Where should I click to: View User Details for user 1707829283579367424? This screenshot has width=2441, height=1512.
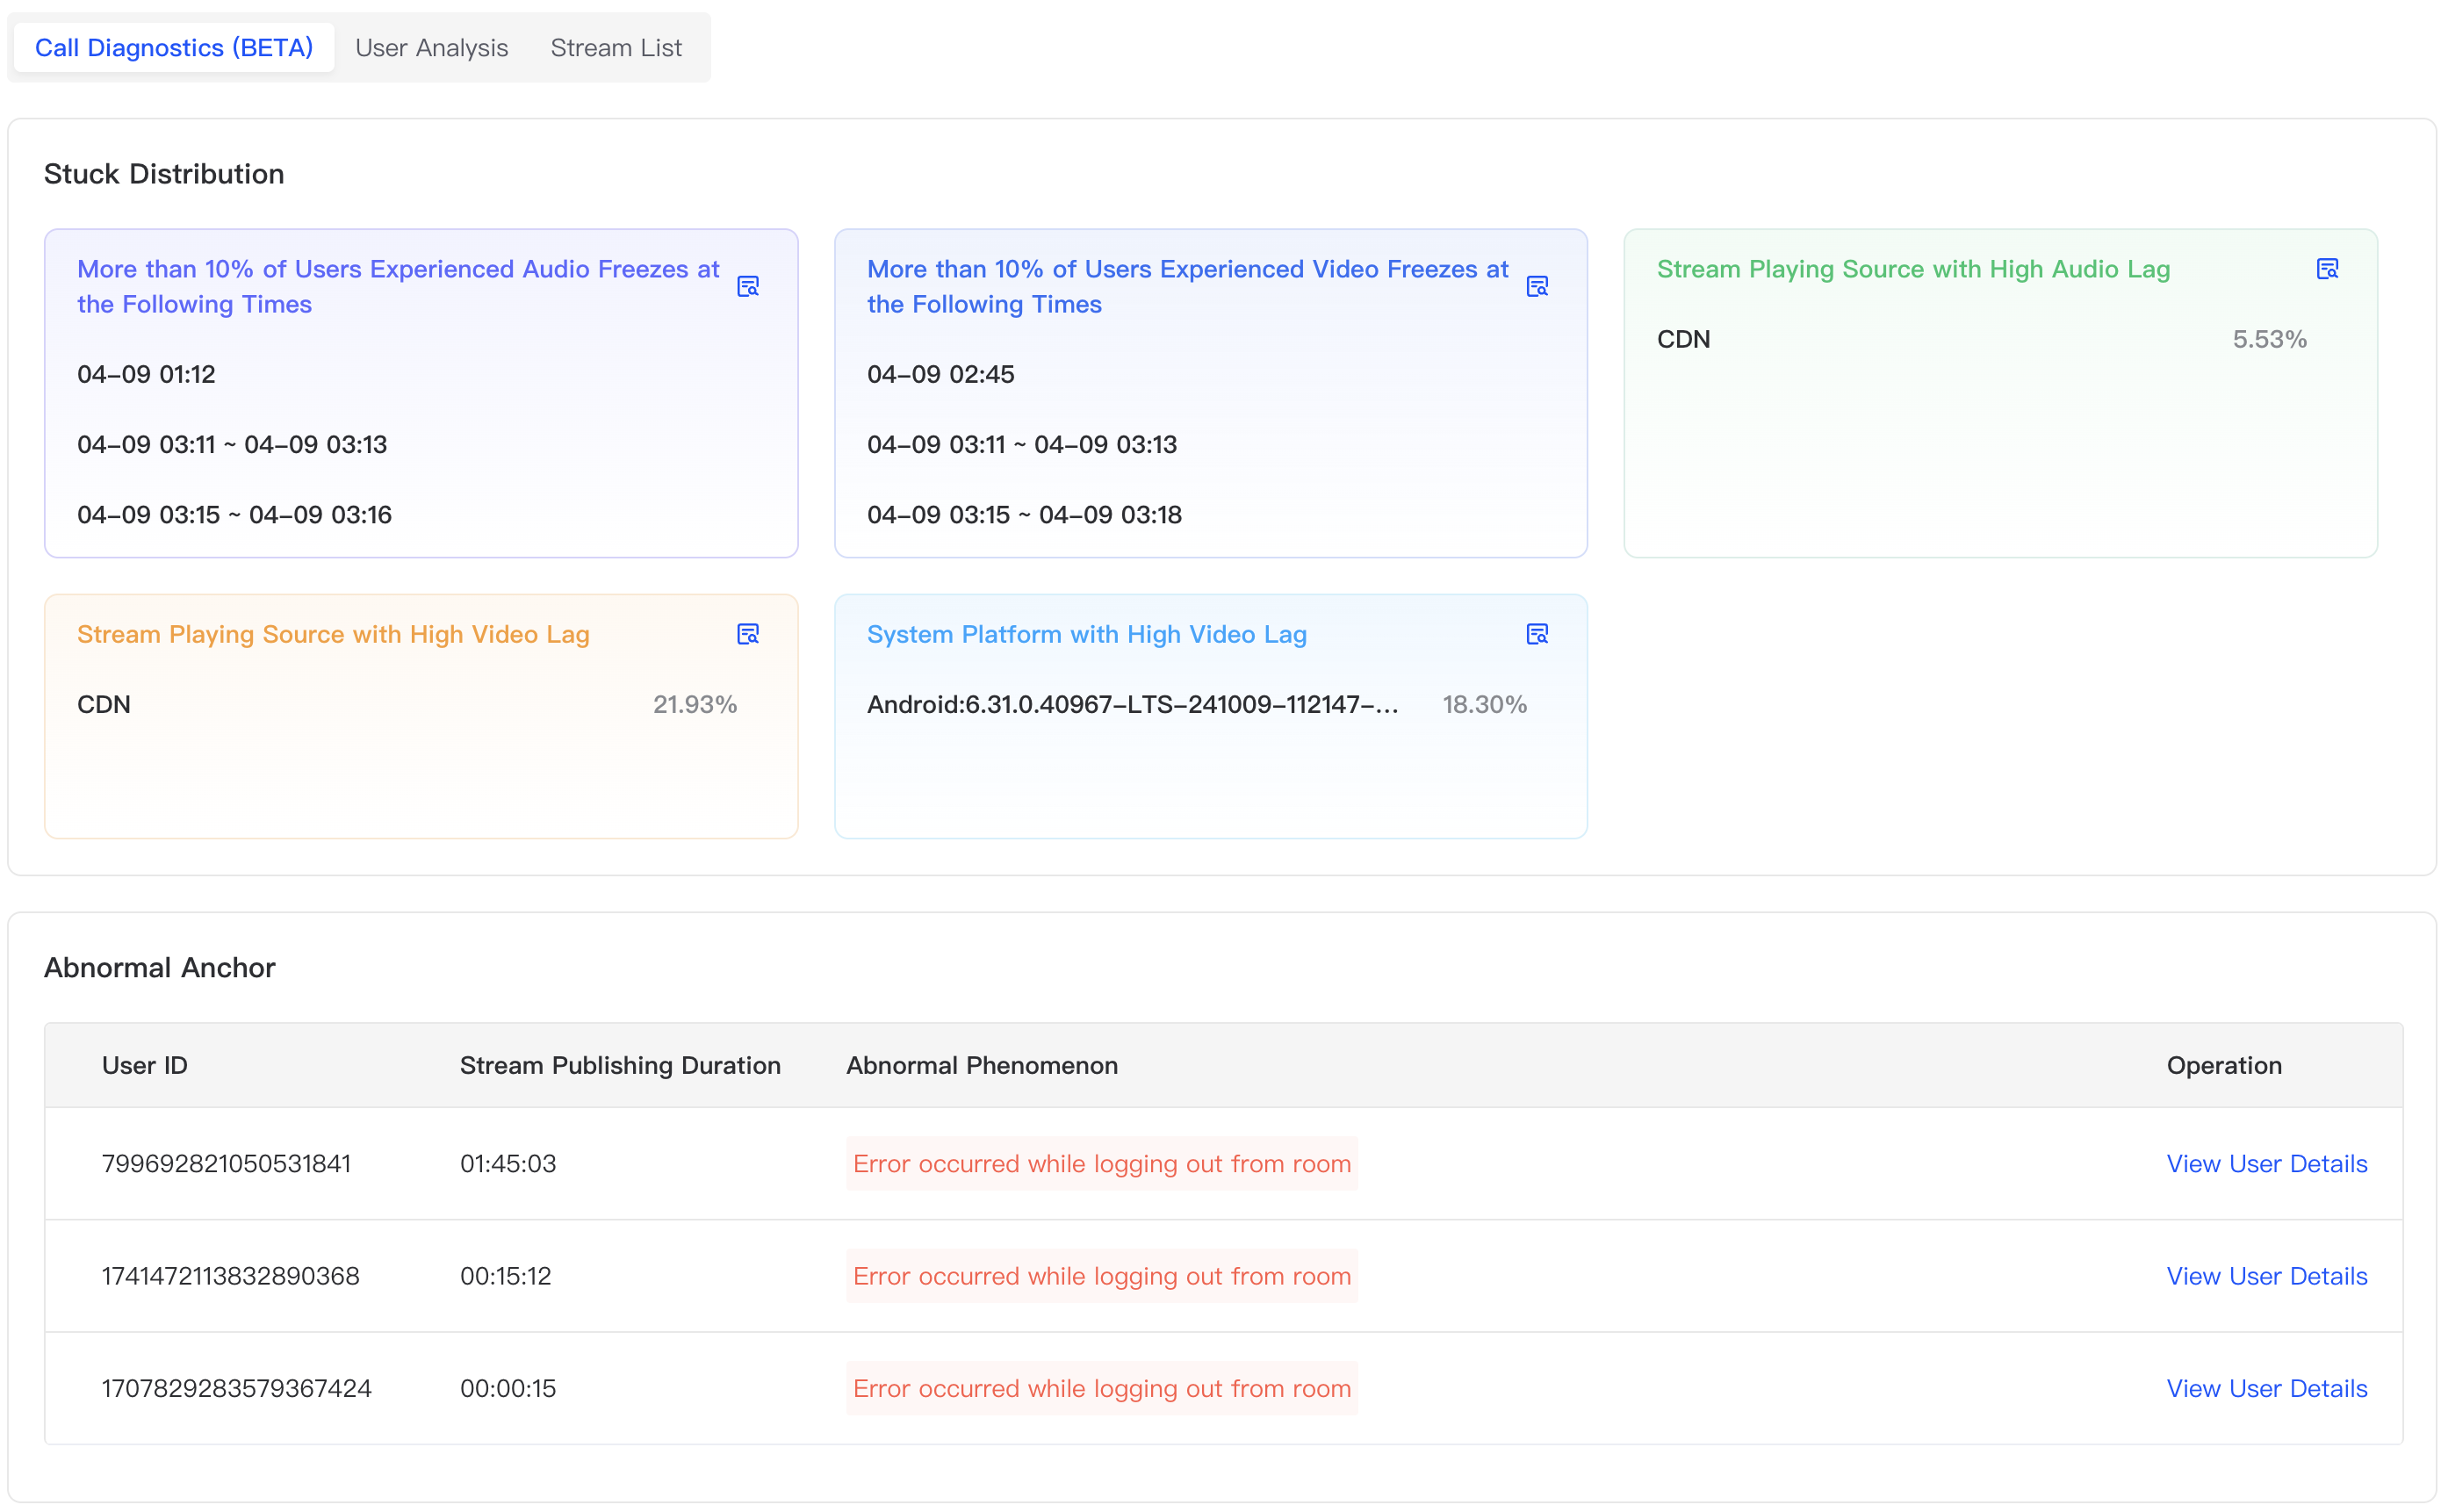coord(2265,1388)
